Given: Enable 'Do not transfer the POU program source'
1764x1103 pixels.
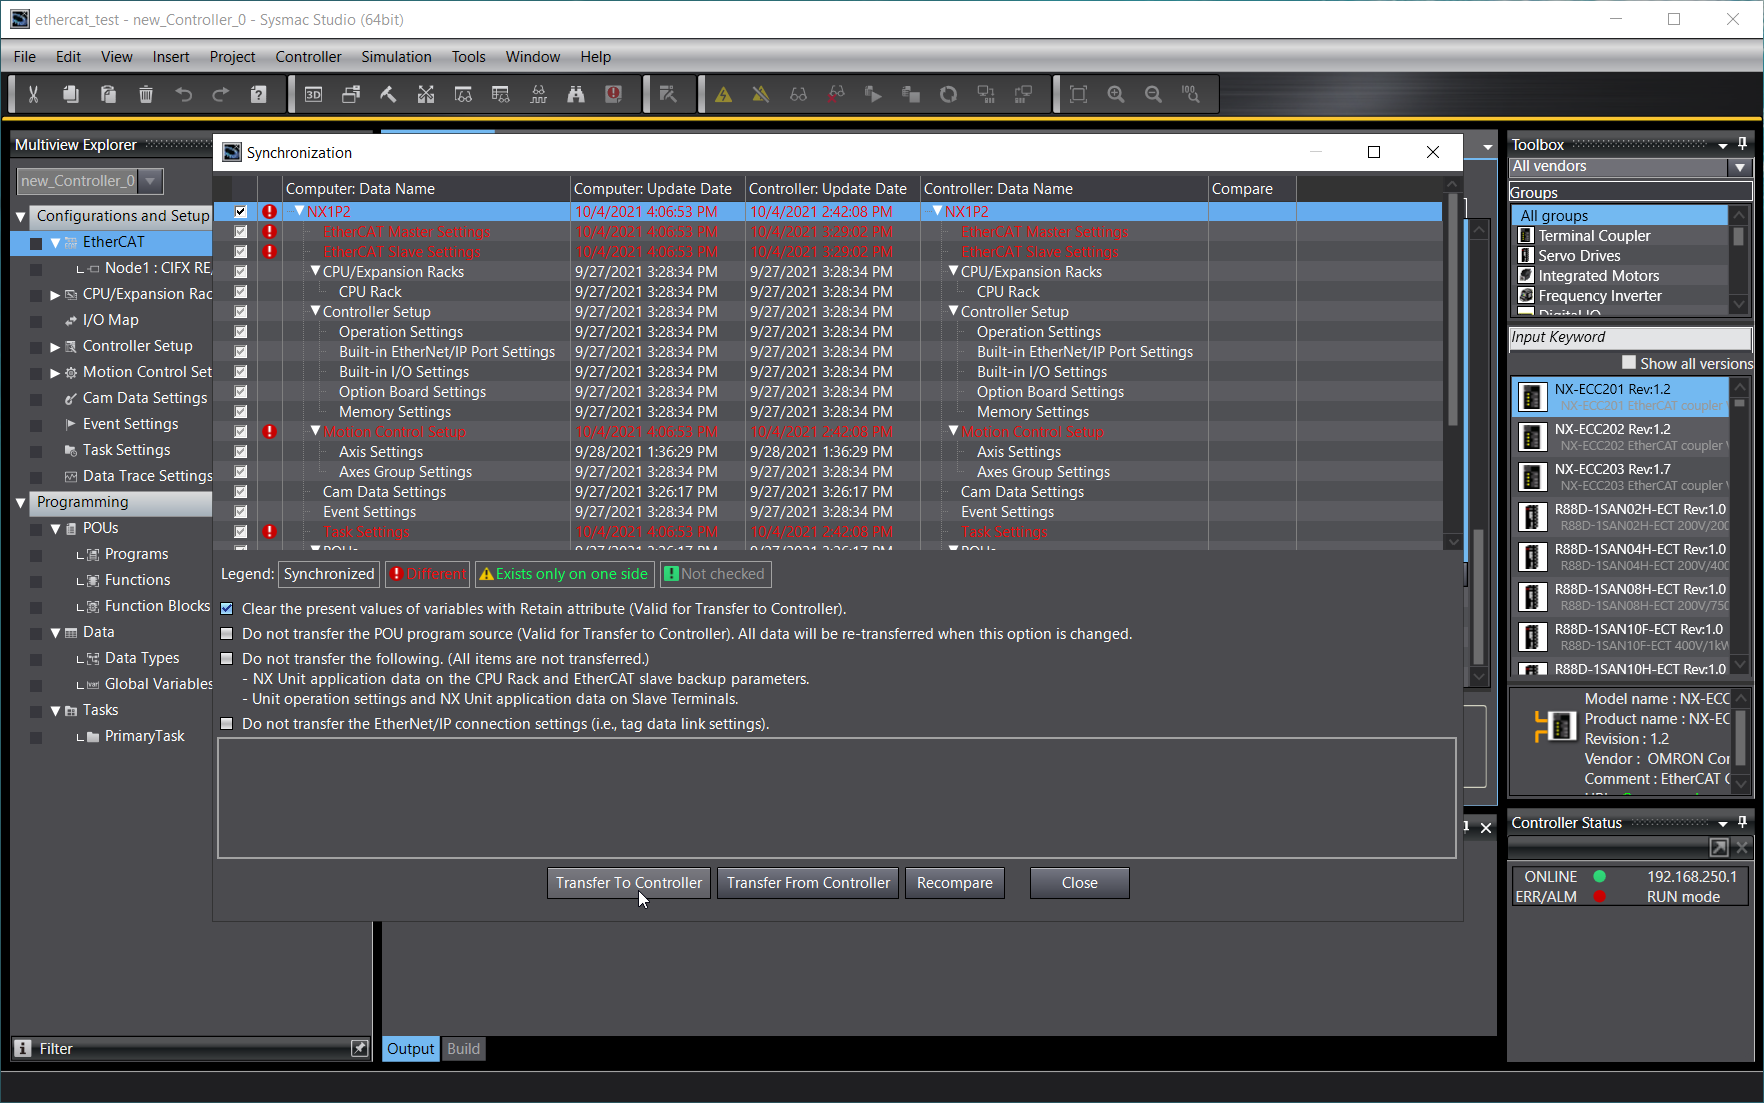Looking at the screenshot, I should click(x=227, y=634).
